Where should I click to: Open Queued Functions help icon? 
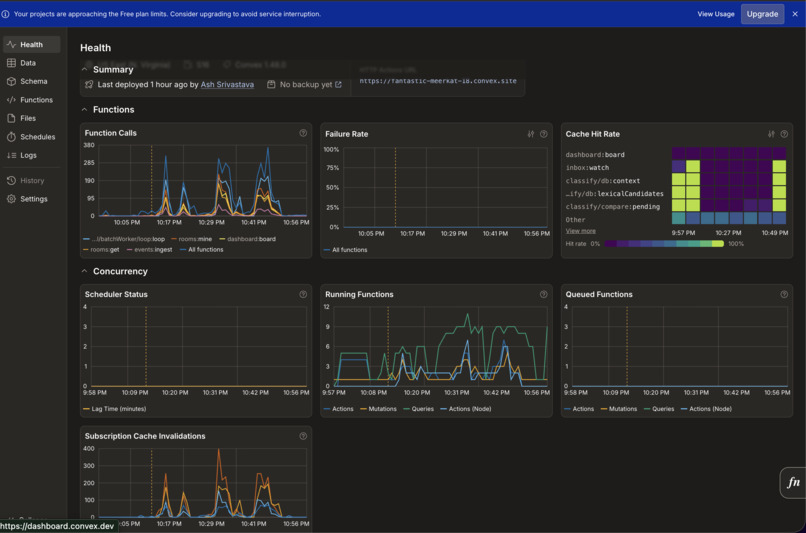784,295
